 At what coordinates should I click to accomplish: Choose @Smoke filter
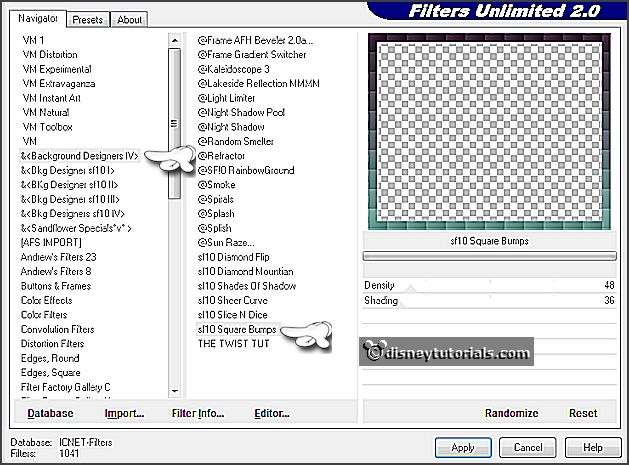pyautogui.click(x=217, y=185)
